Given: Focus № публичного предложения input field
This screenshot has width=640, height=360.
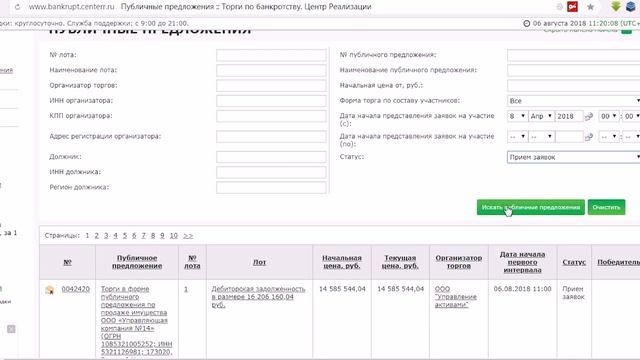Looking at the screenshot, I should click(574, 55).
